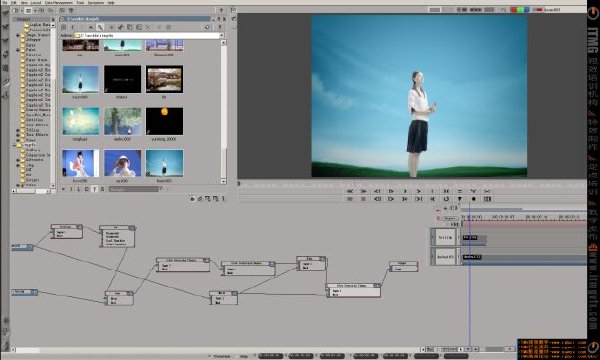The height and width of the screenshot is (360, 600).
Task: Click the bottom blue input clip node
Action: (x=24, y=292)
